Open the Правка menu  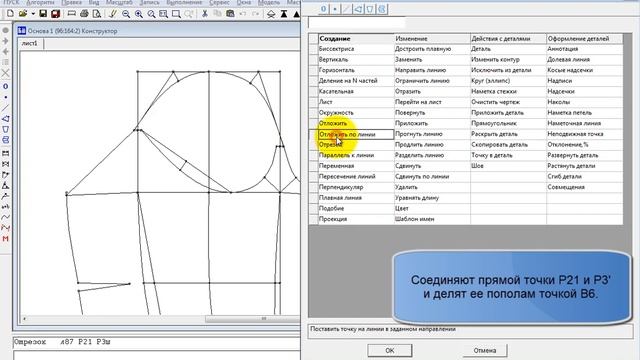click(x=71, y=2)
